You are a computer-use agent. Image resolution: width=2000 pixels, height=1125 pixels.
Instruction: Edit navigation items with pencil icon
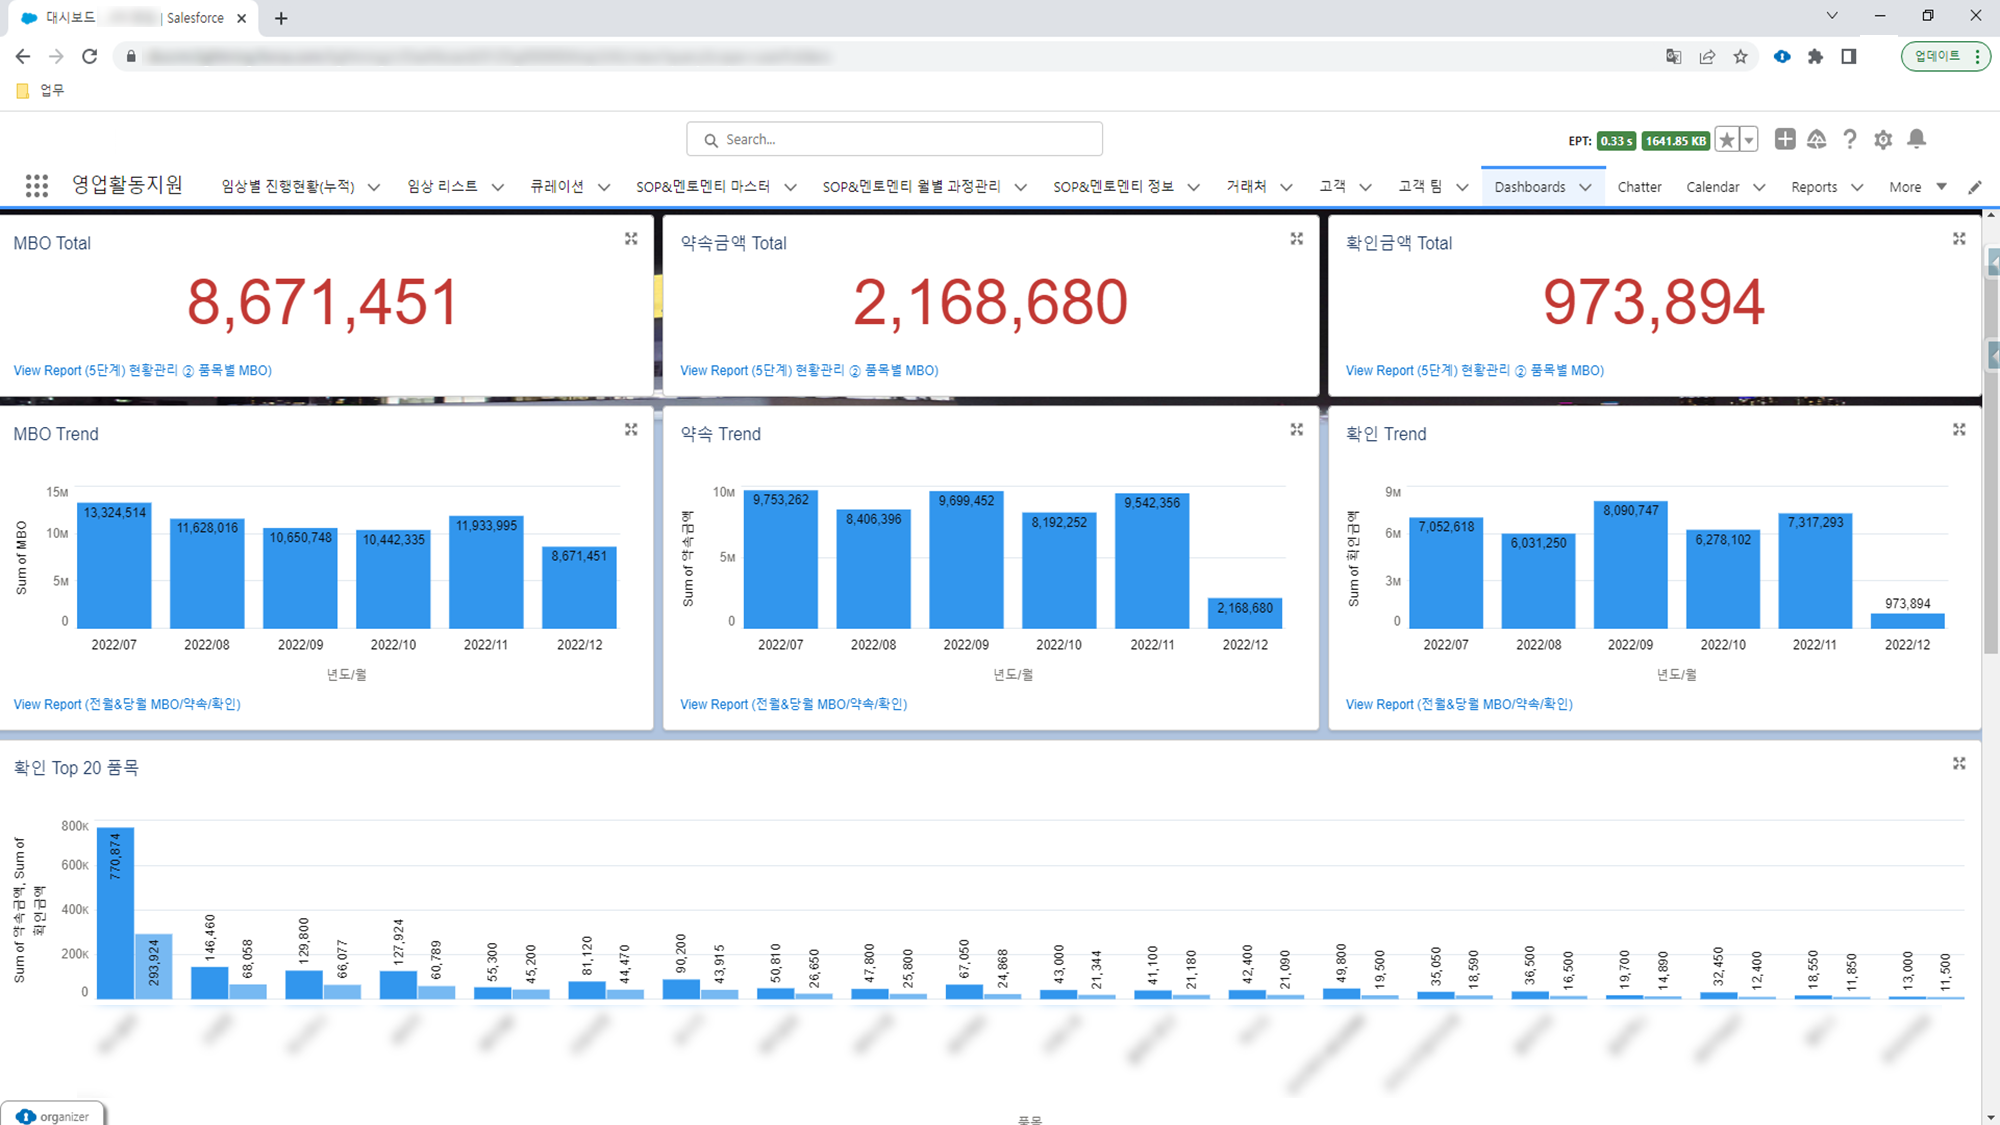pos(1975,187)
